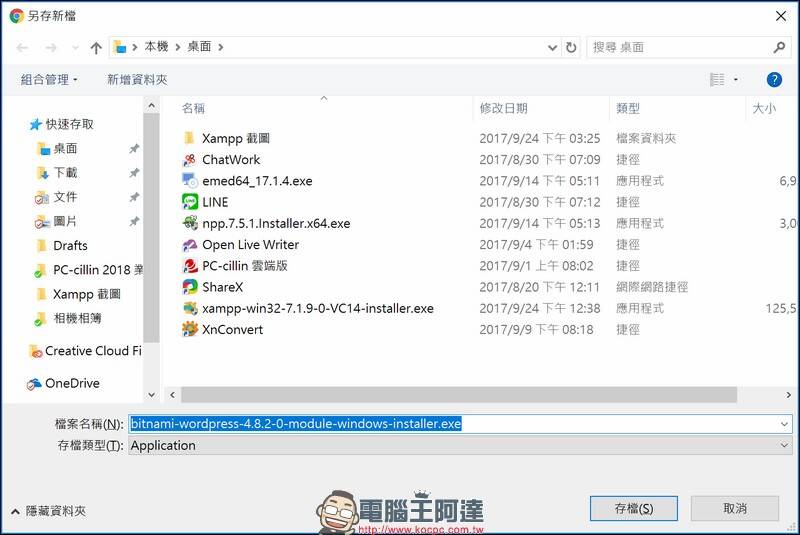The width and height of the screenshot is (800, 535).
Task: Click sidebar scrollbar up arrow
Action: (x=151, y=106)
